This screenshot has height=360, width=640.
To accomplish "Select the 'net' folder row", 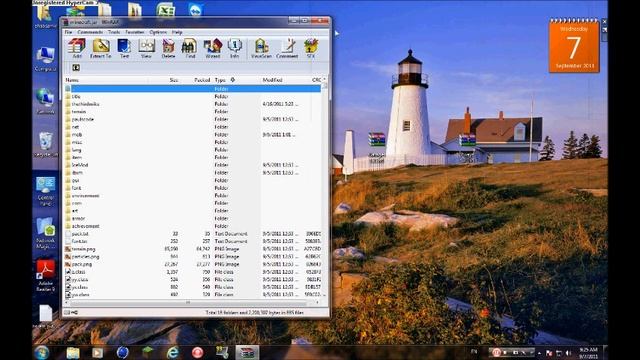I will click(x=193, y=127).
